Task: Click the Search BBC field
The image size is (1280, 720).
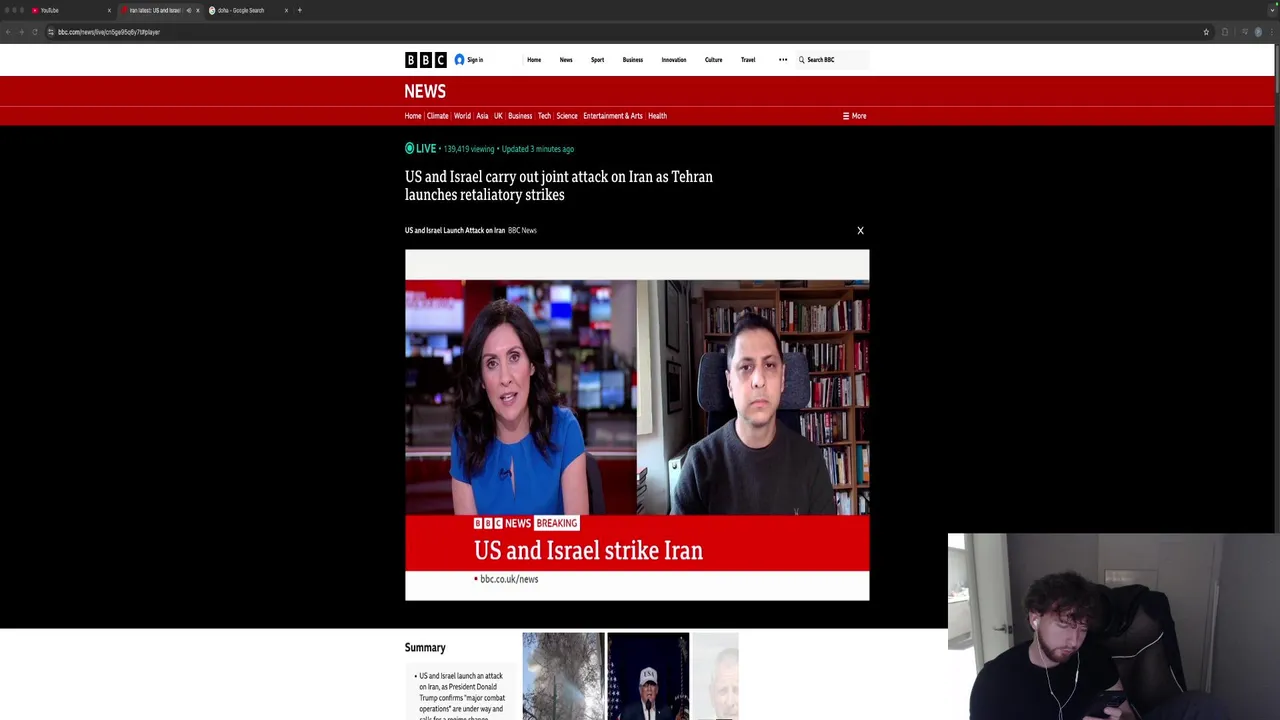Action: pyautogui.click(x=835, y=60)
